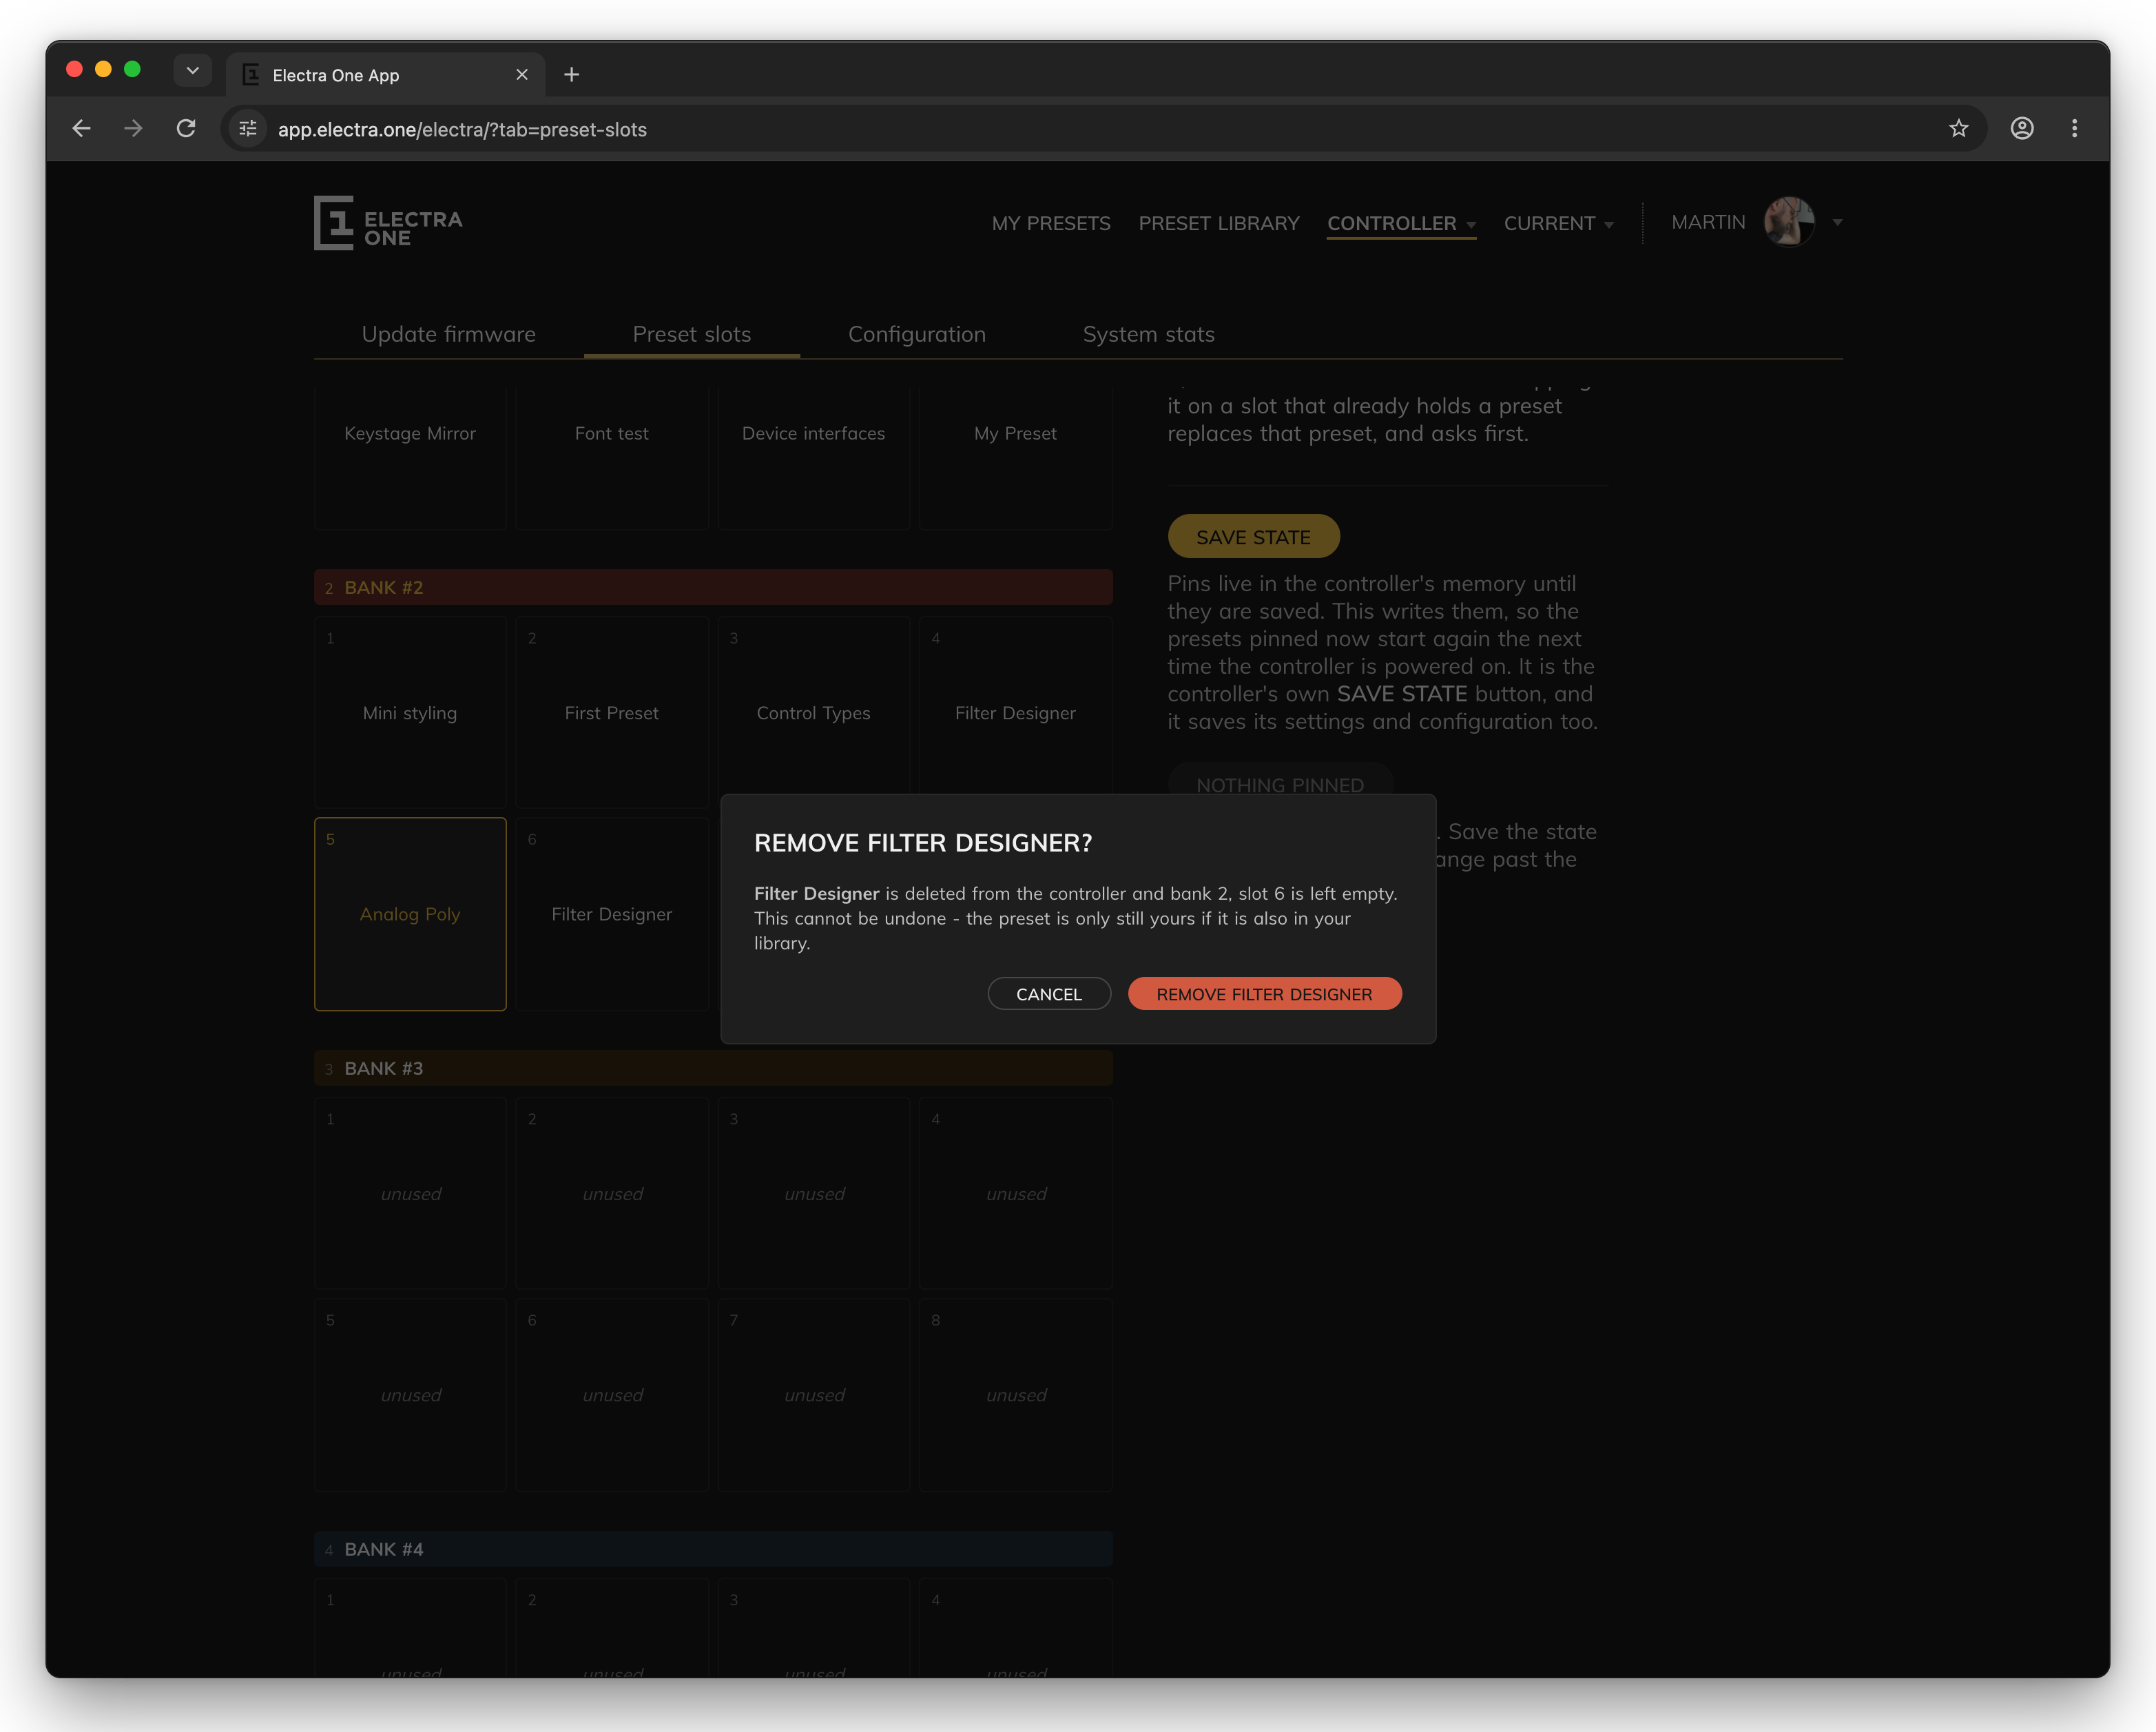The image size is (2156, 1732).
Task: Cancel the remove preset dialog
Action: click(1049, 994)
